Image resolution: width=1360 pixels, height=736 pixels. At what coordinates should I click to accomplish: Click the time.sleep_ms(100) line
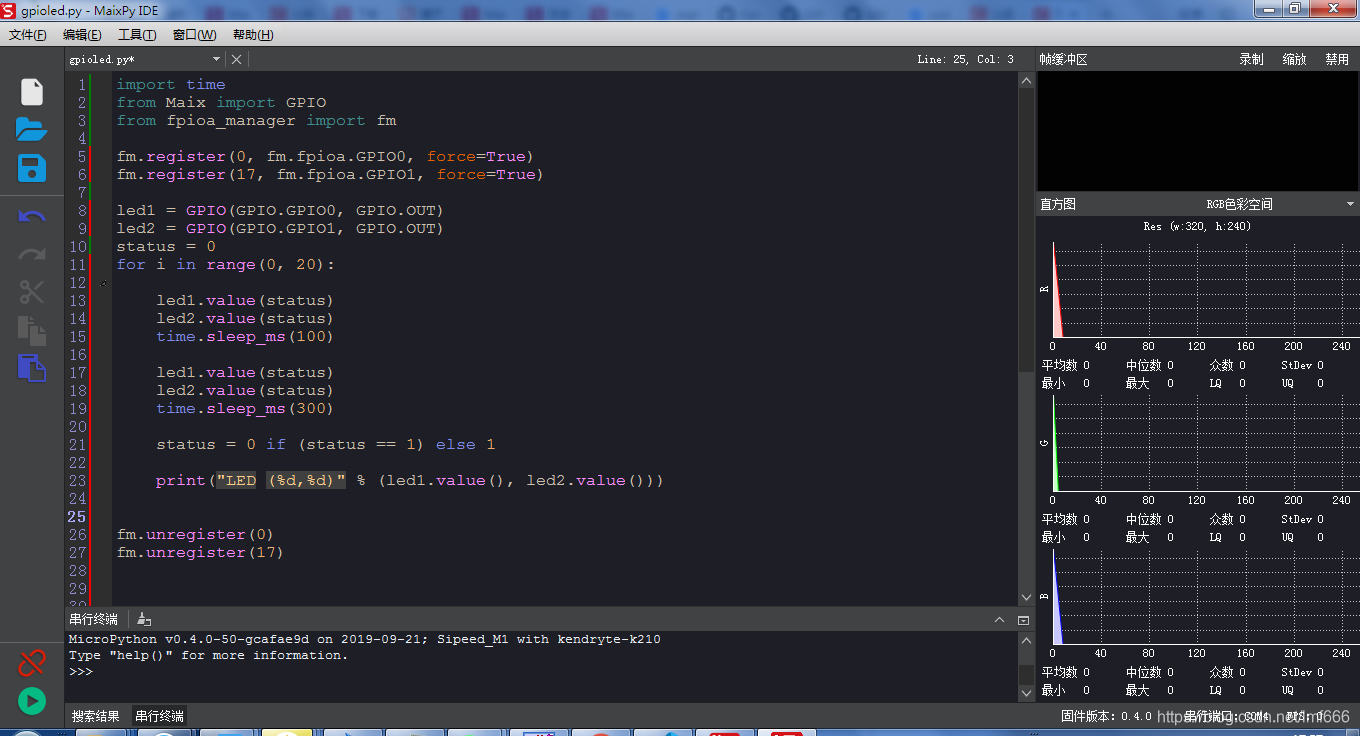point(245,337)
